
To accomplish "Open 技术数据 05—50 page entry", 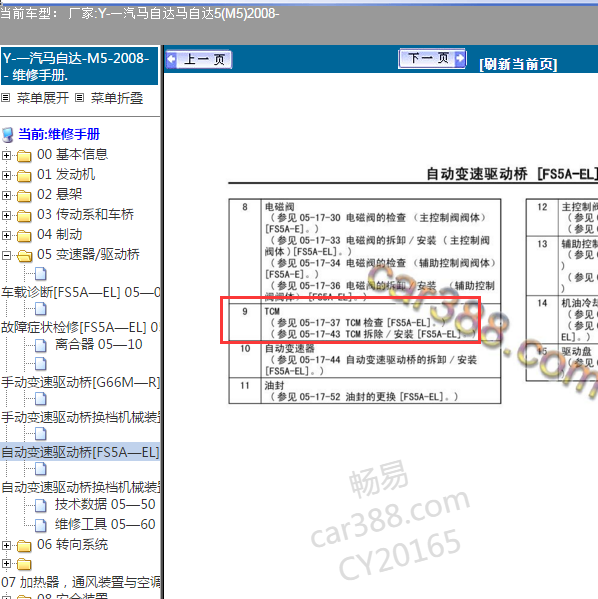I will pos(105,504).
